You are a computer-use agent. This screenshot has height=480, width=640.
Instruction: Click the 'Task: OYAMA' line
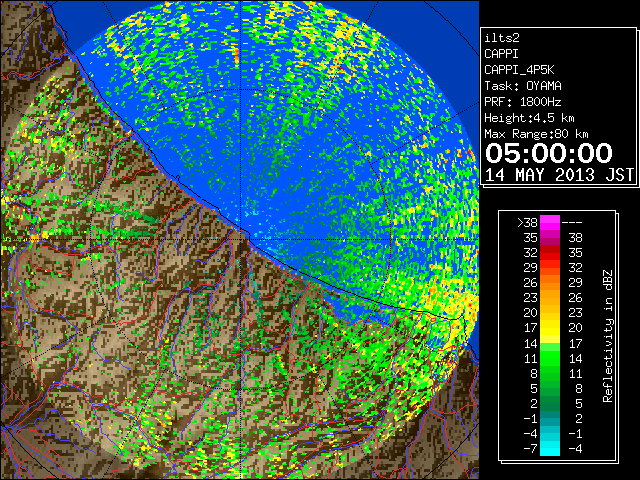(x=523, y=86)
